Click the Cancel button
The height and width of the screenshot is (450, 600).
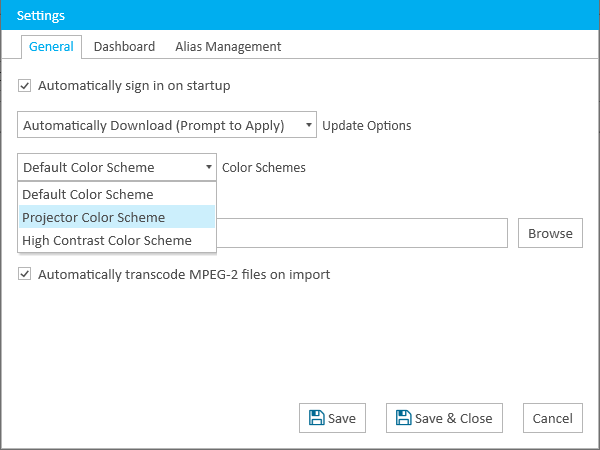pos(553,418)
